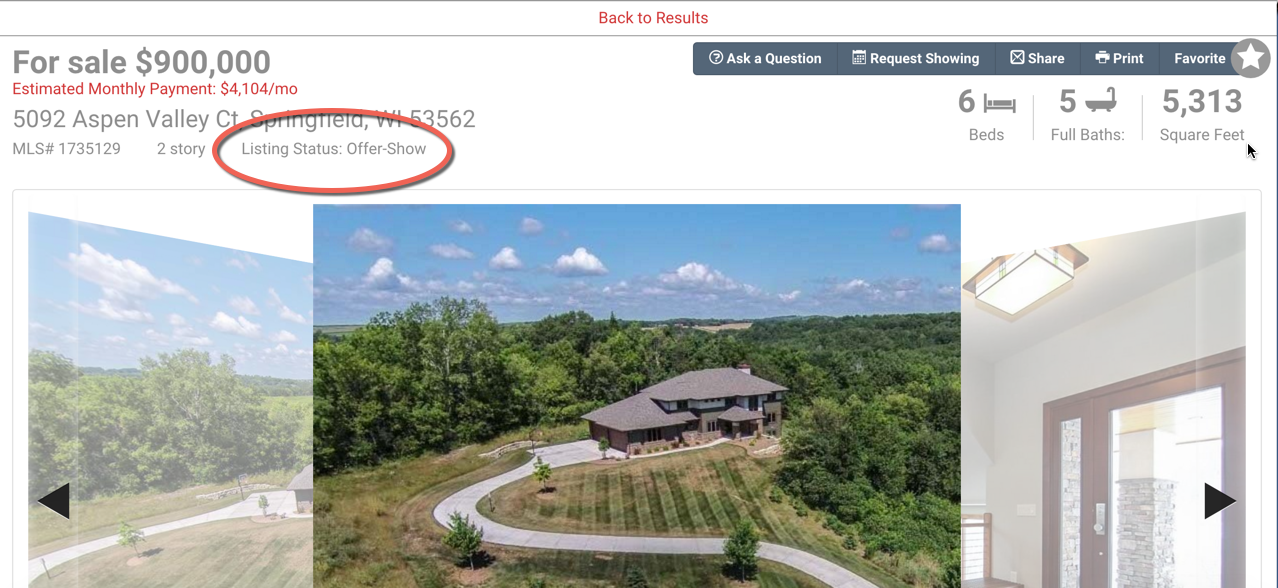
Task: Click the Favorite star icon
Action: coord(1250,58)
